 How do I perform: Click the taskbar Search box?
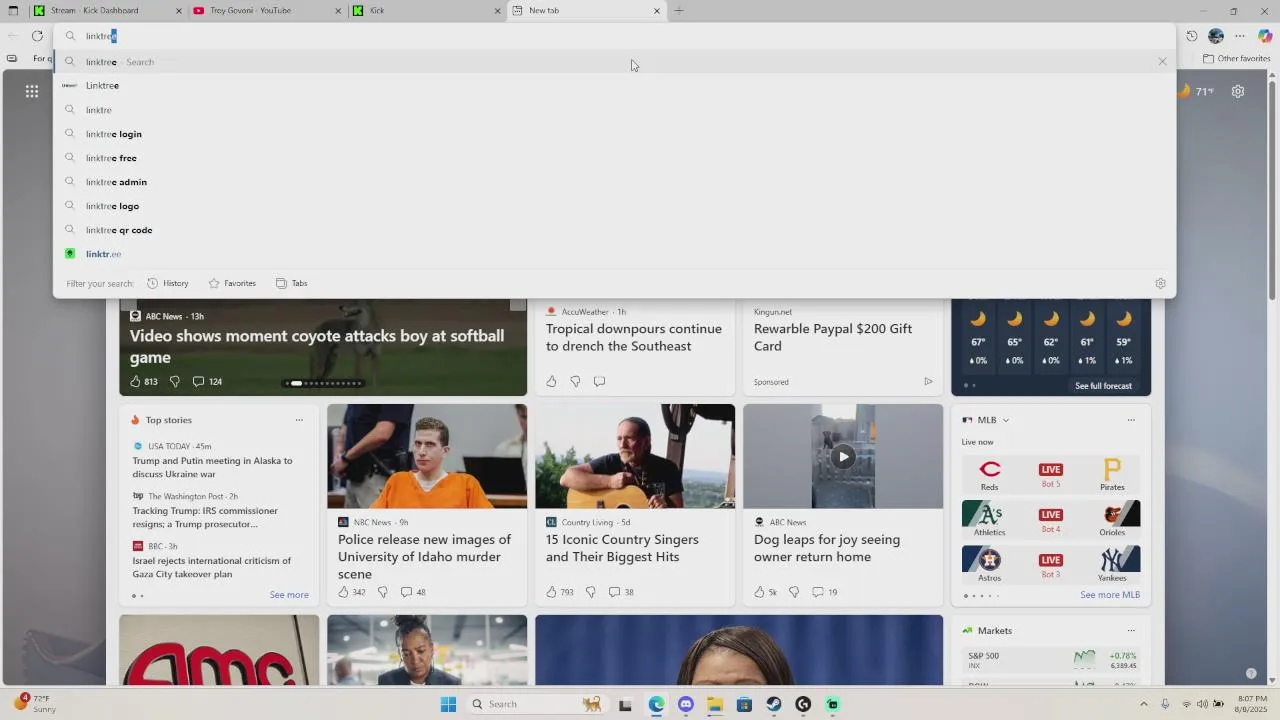[x=536, y=704]
